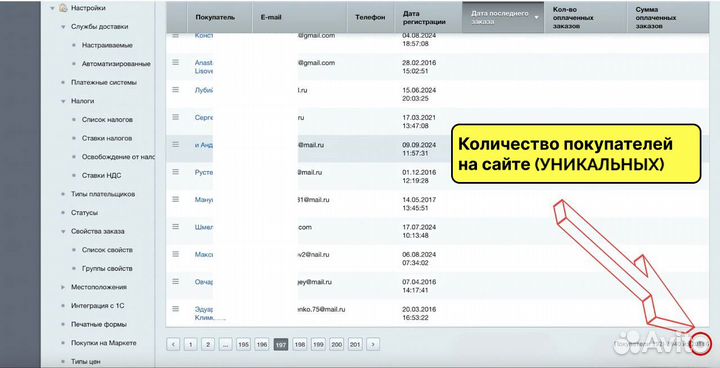Open Группы свойств item
Image resolution: width=720 pixels, height=368 pixels.
click(107, 268)
